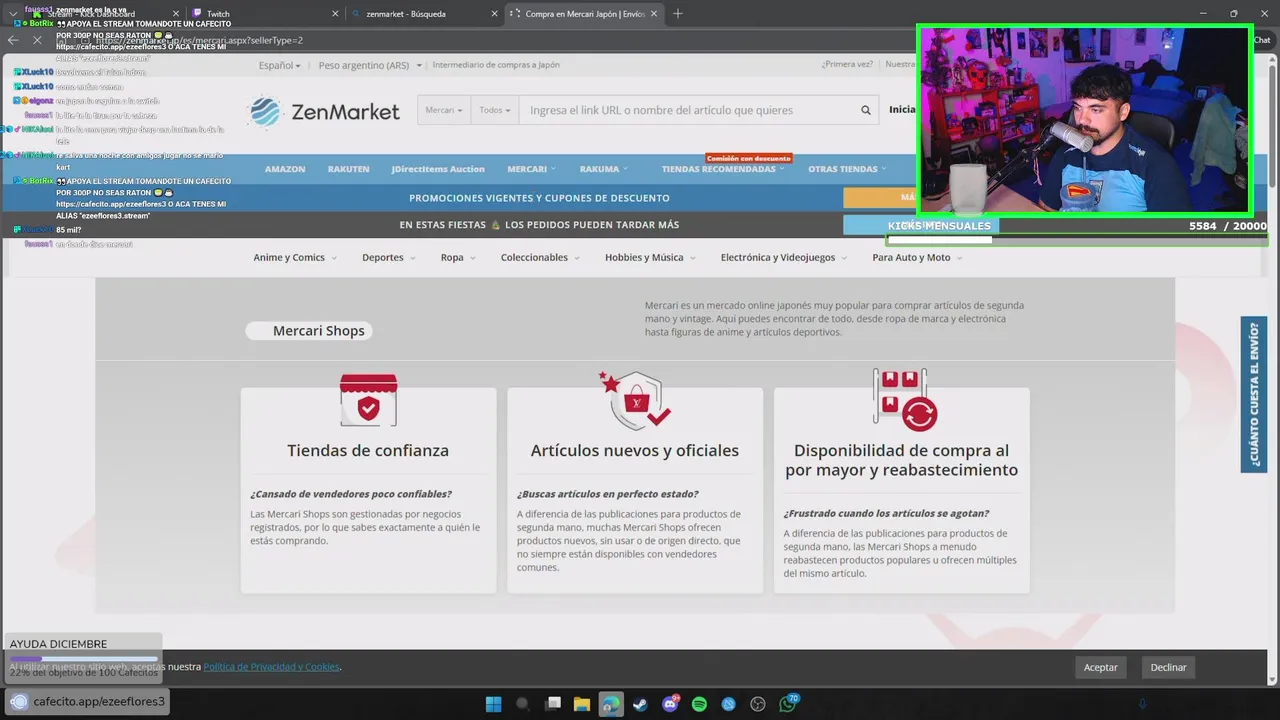Expand the Hobbies y Música category

coord(650,257)
